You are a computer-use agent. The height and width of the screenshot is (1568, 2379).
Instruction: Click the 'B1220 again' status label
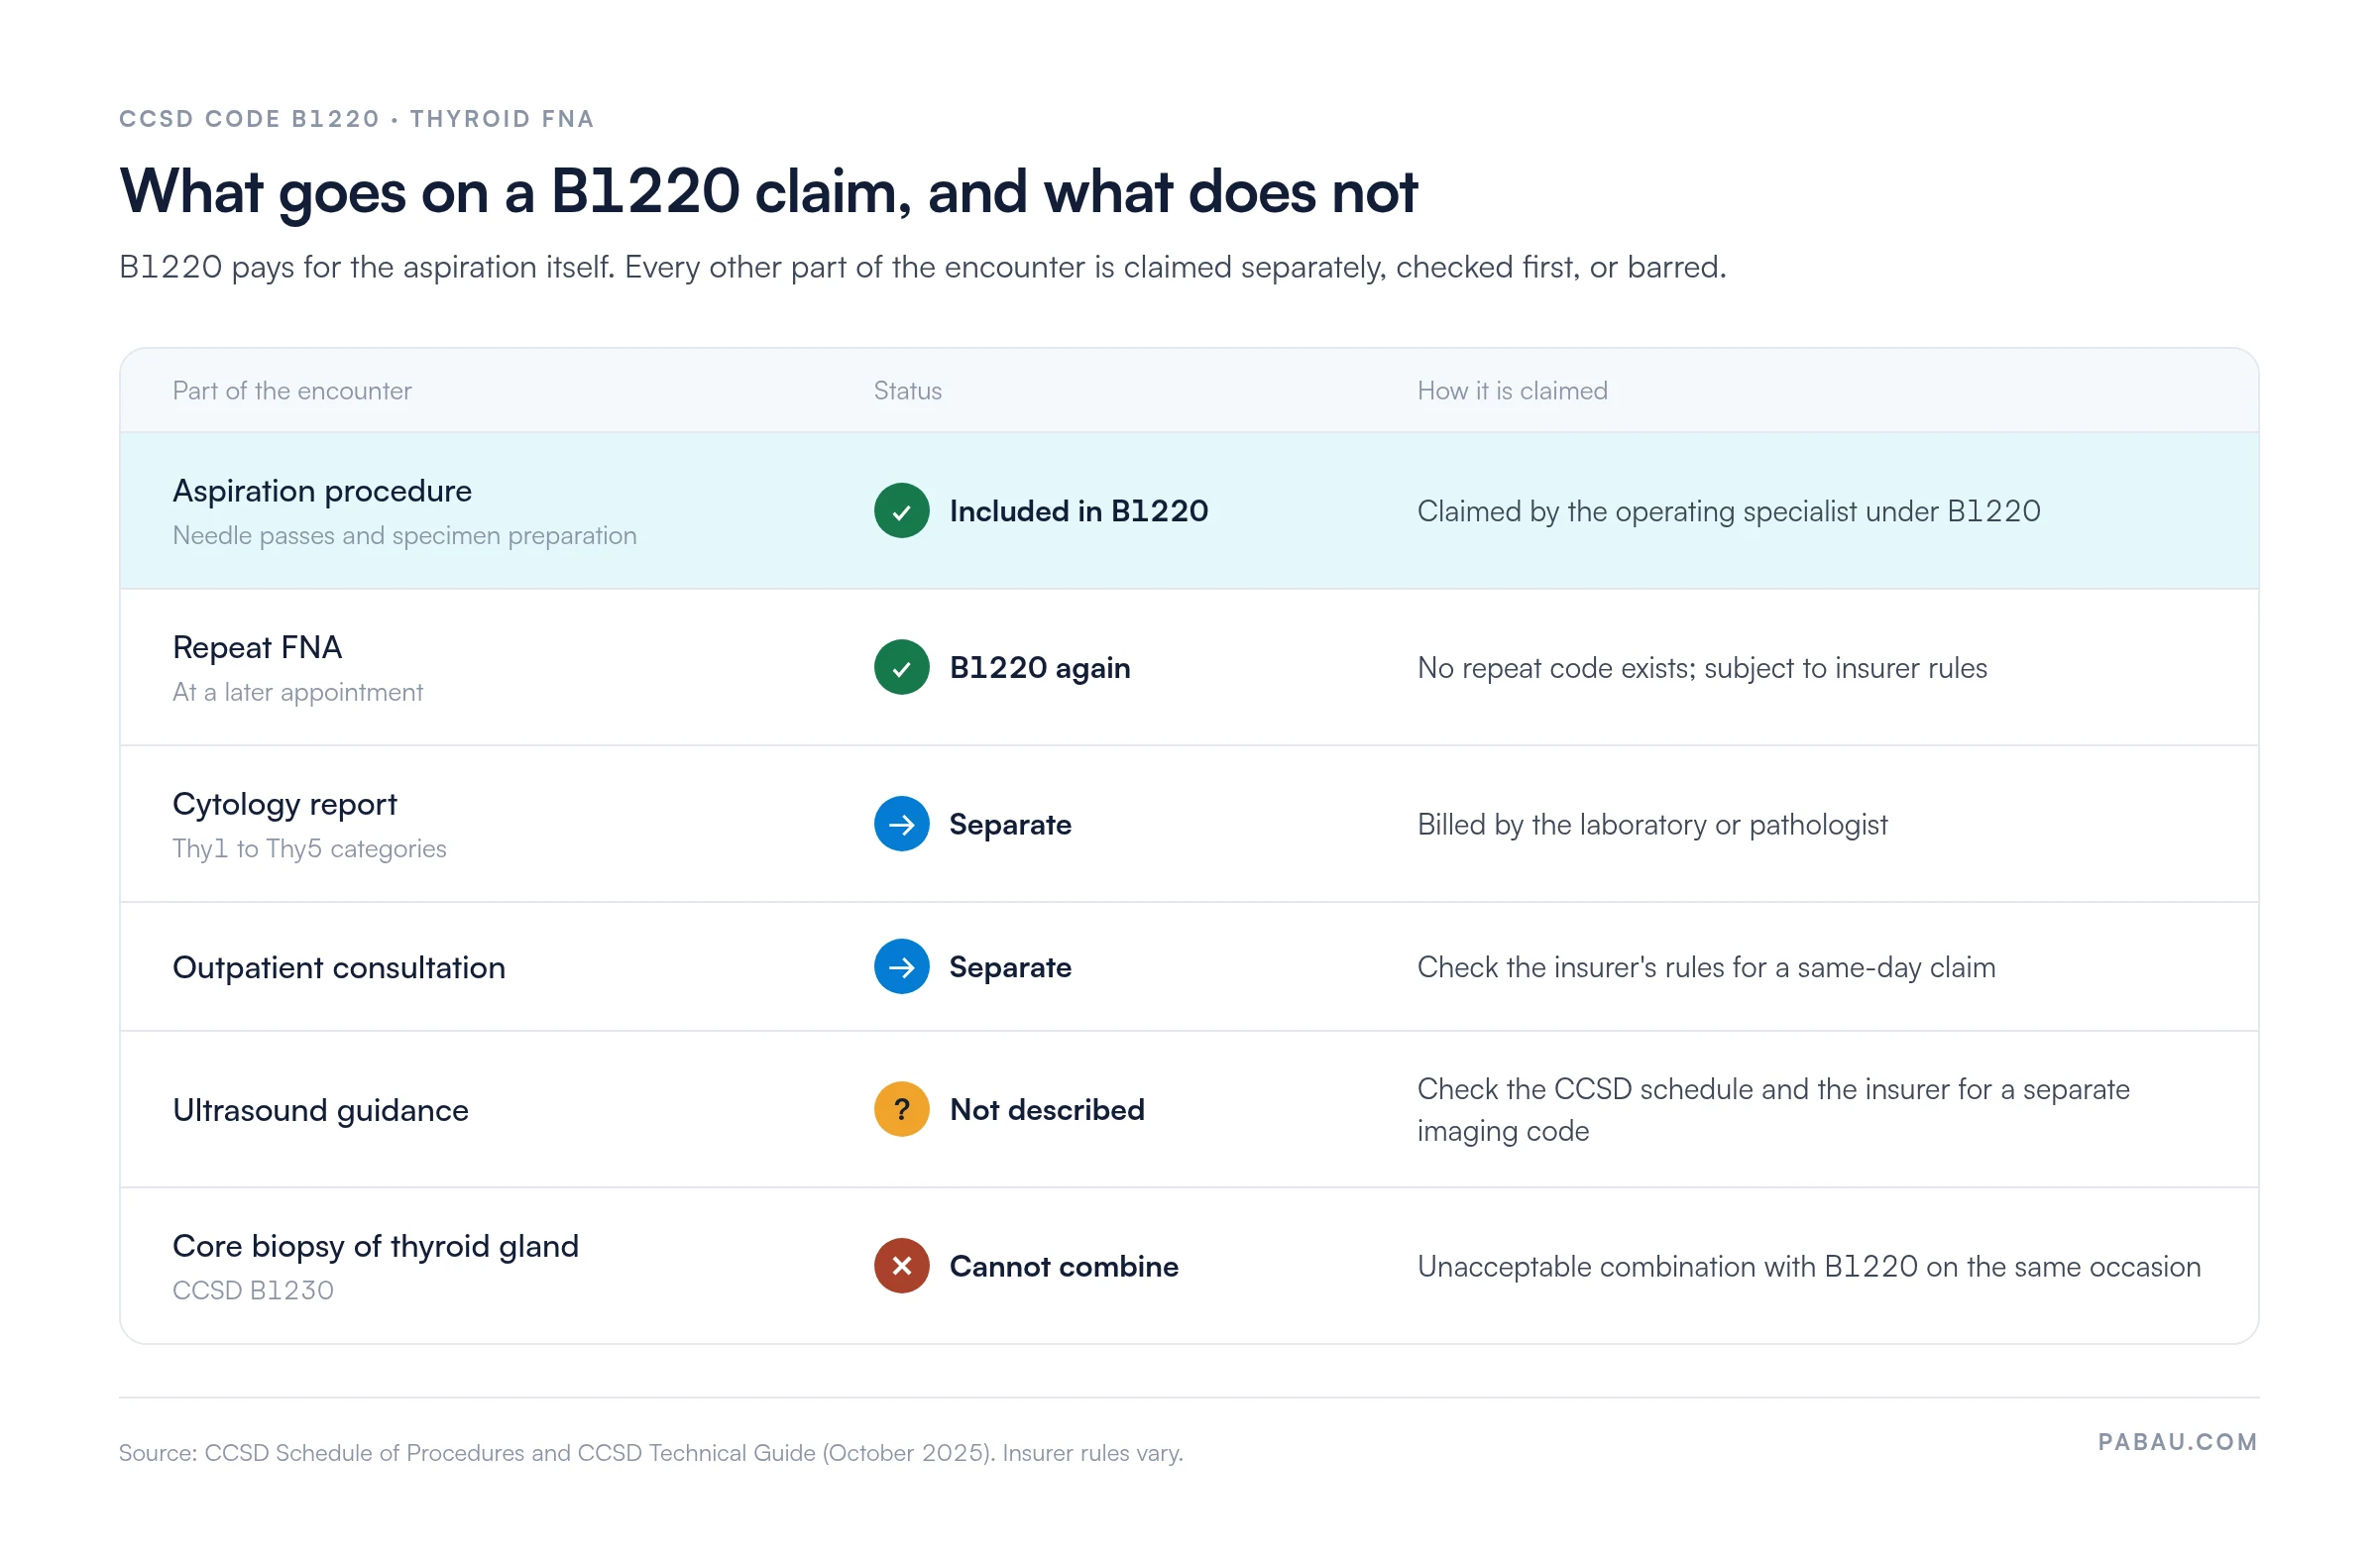click(1039, 667)
